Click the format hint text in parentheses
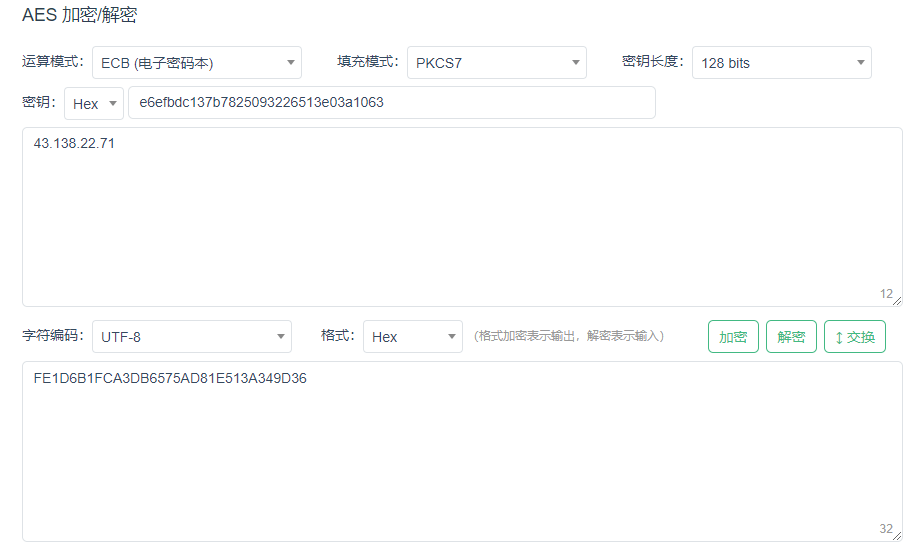 click(569, 336)
